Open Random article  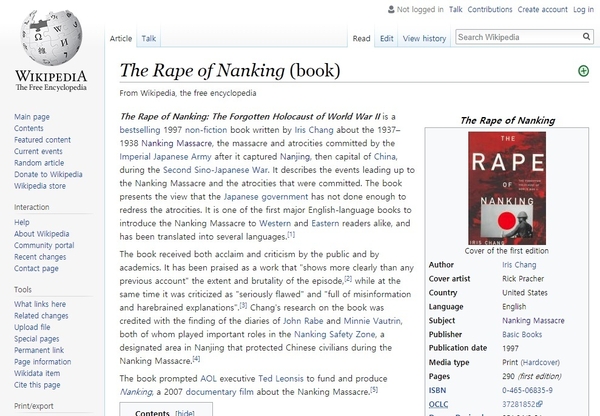point(39,163)
